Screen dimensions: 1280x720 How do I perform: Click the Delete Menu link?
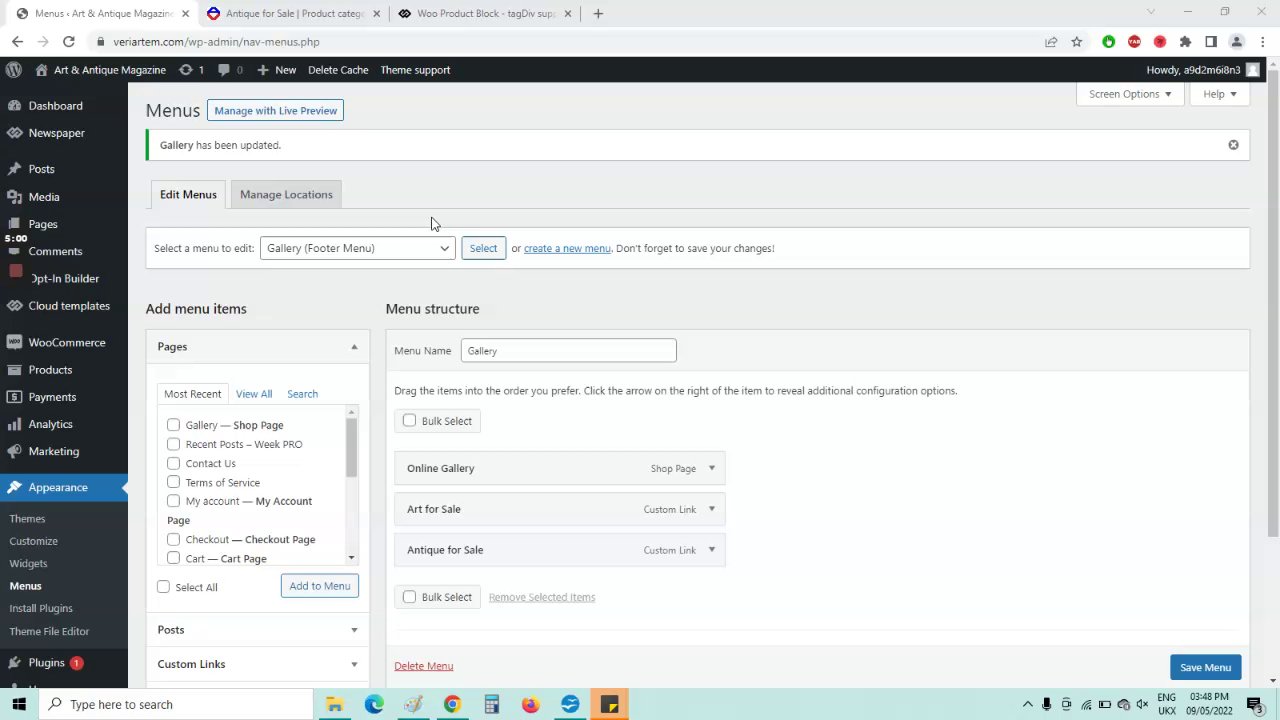point(424,666)
